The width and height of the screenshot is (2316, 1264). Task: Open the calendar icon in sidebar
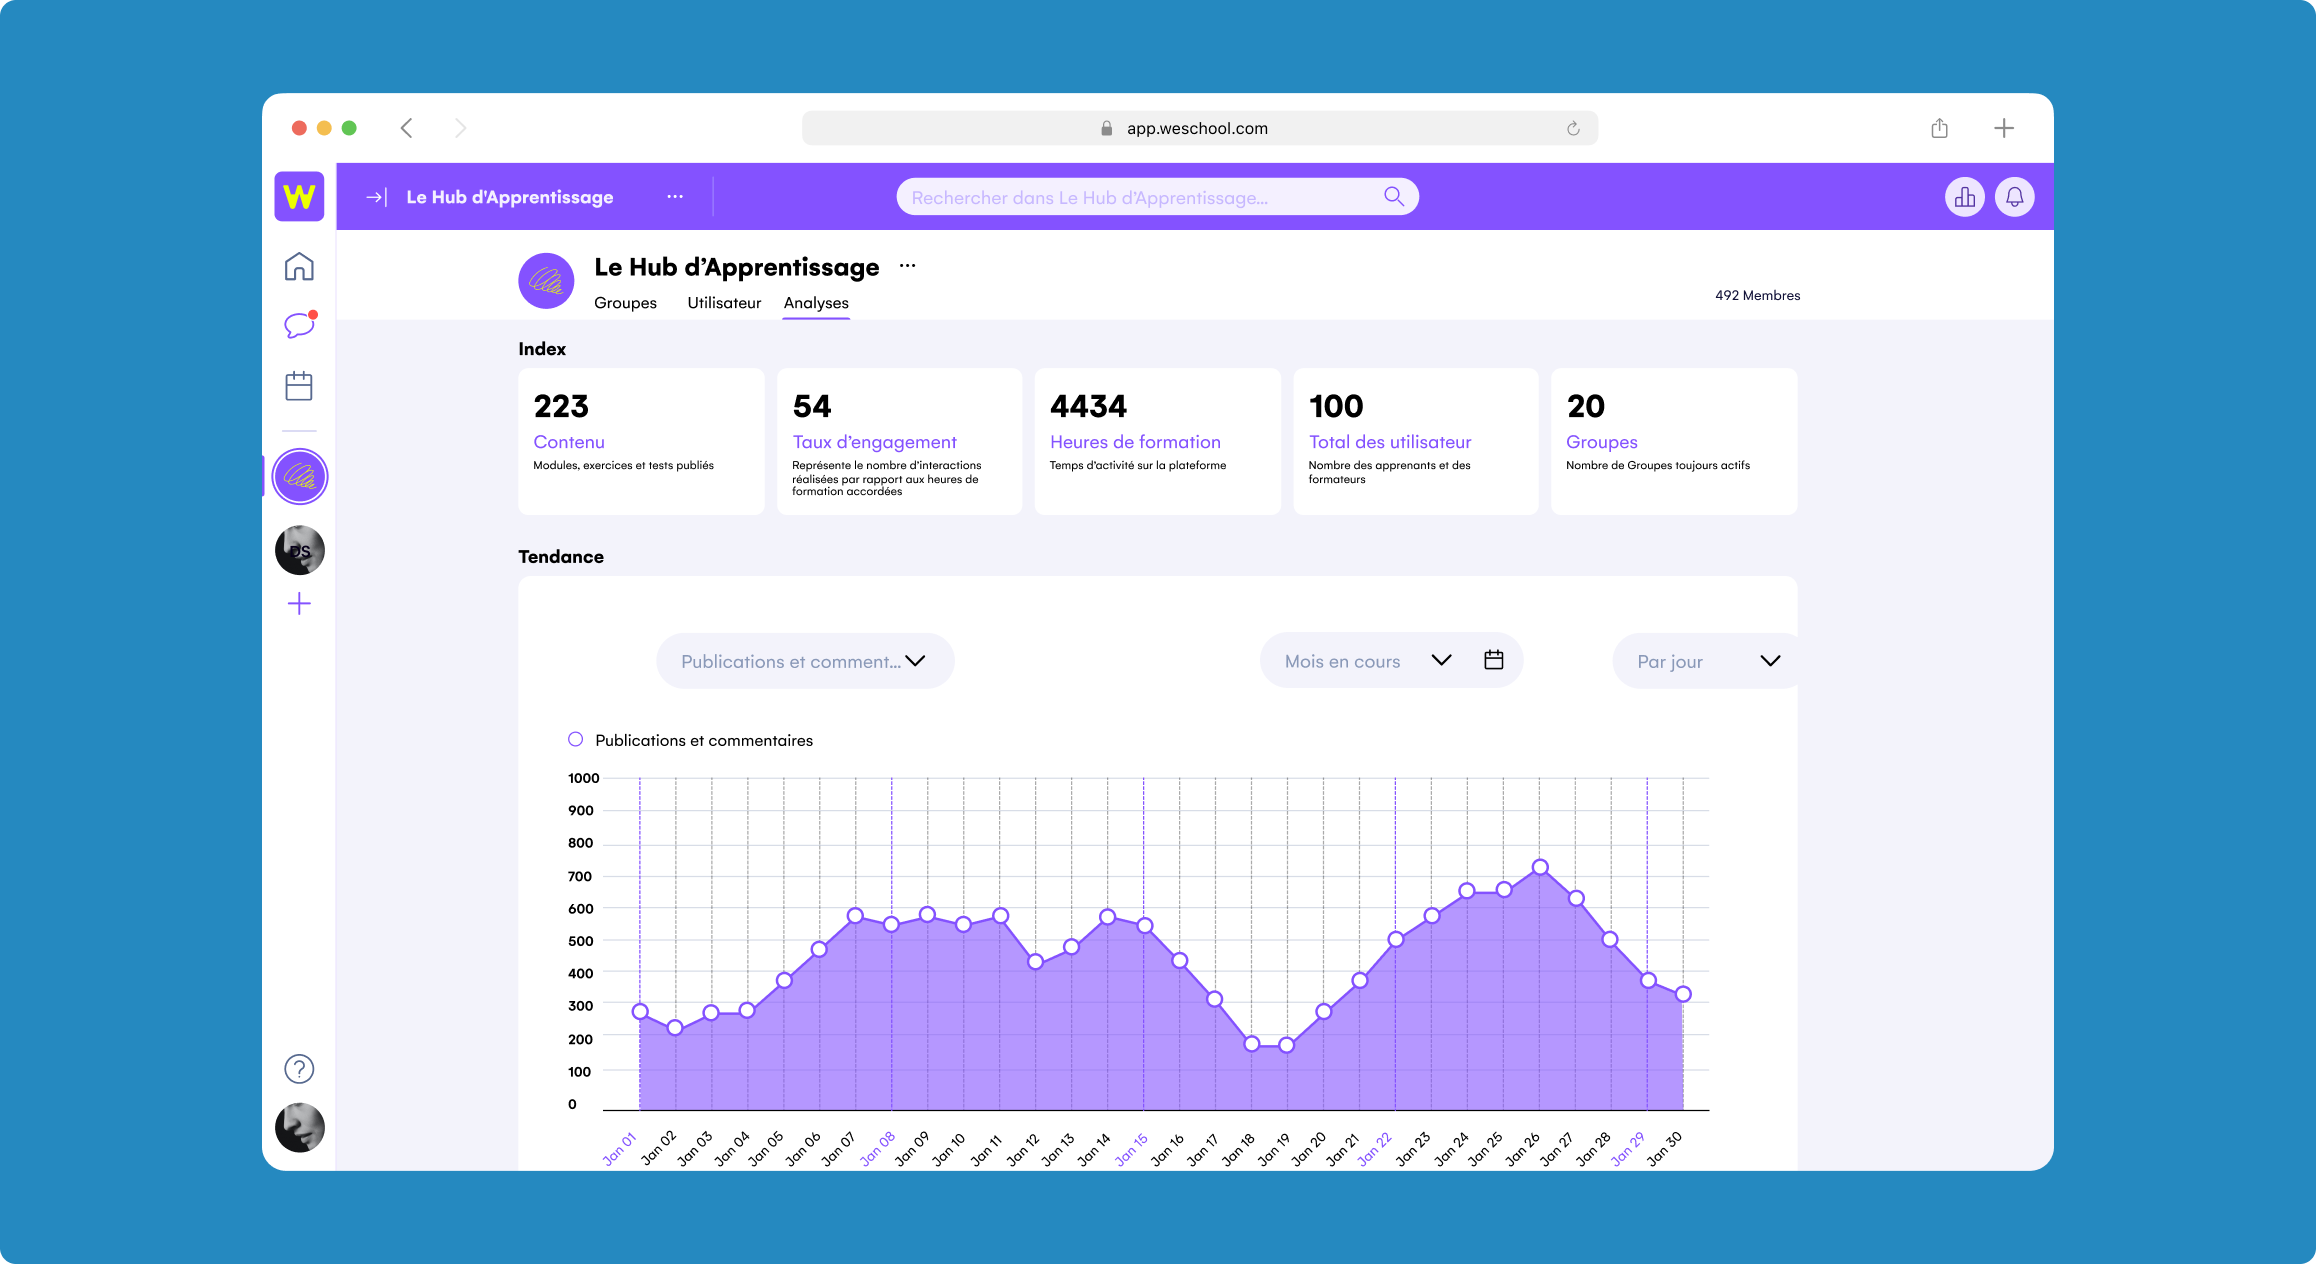pyautogui.click(x=299, y=386)
